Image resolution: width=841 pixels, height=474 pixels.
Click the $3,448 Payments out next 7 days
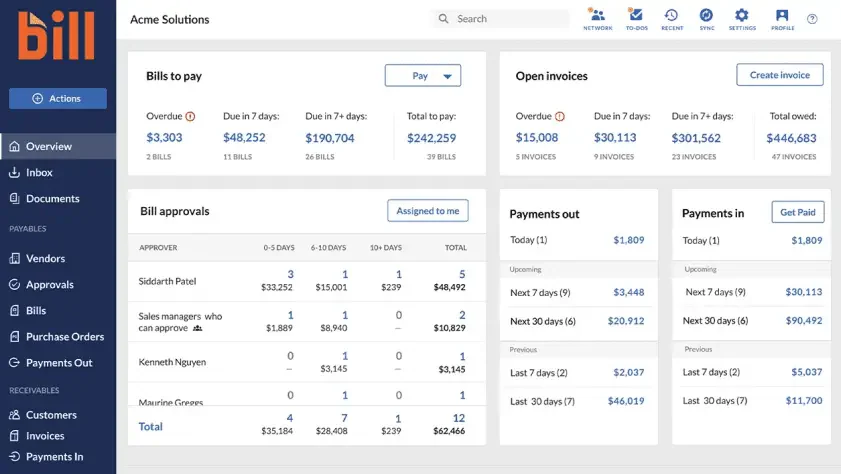[x=629, y=293]
